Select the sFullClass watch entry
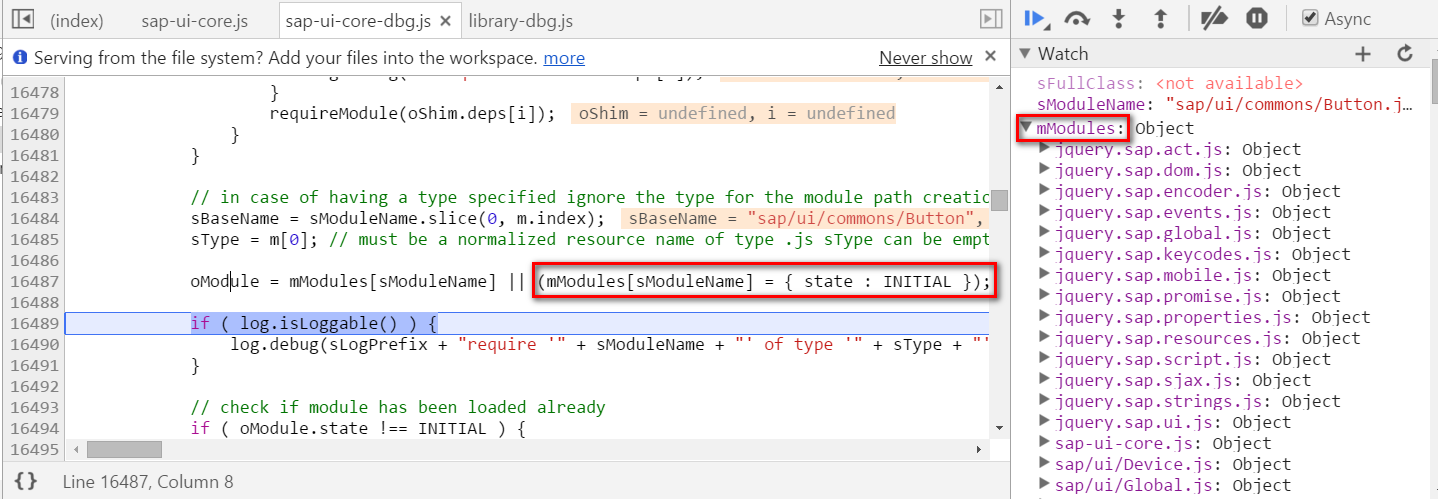This screenshot has height=499, width=1438. (x=1170, y=84)
